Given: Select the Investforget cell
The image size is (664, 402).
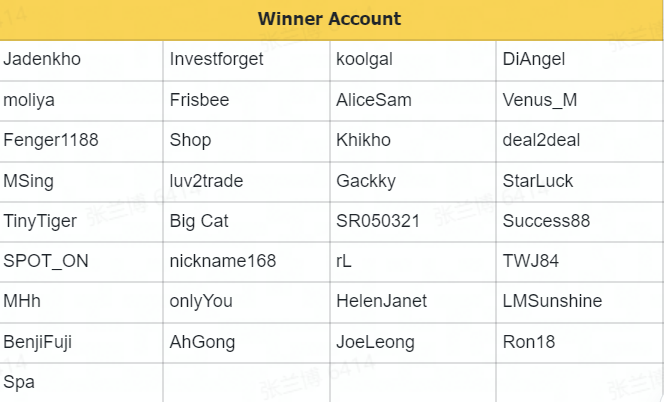Looking at the screenshot, I should pyautogui.click(x=216, y=59).
